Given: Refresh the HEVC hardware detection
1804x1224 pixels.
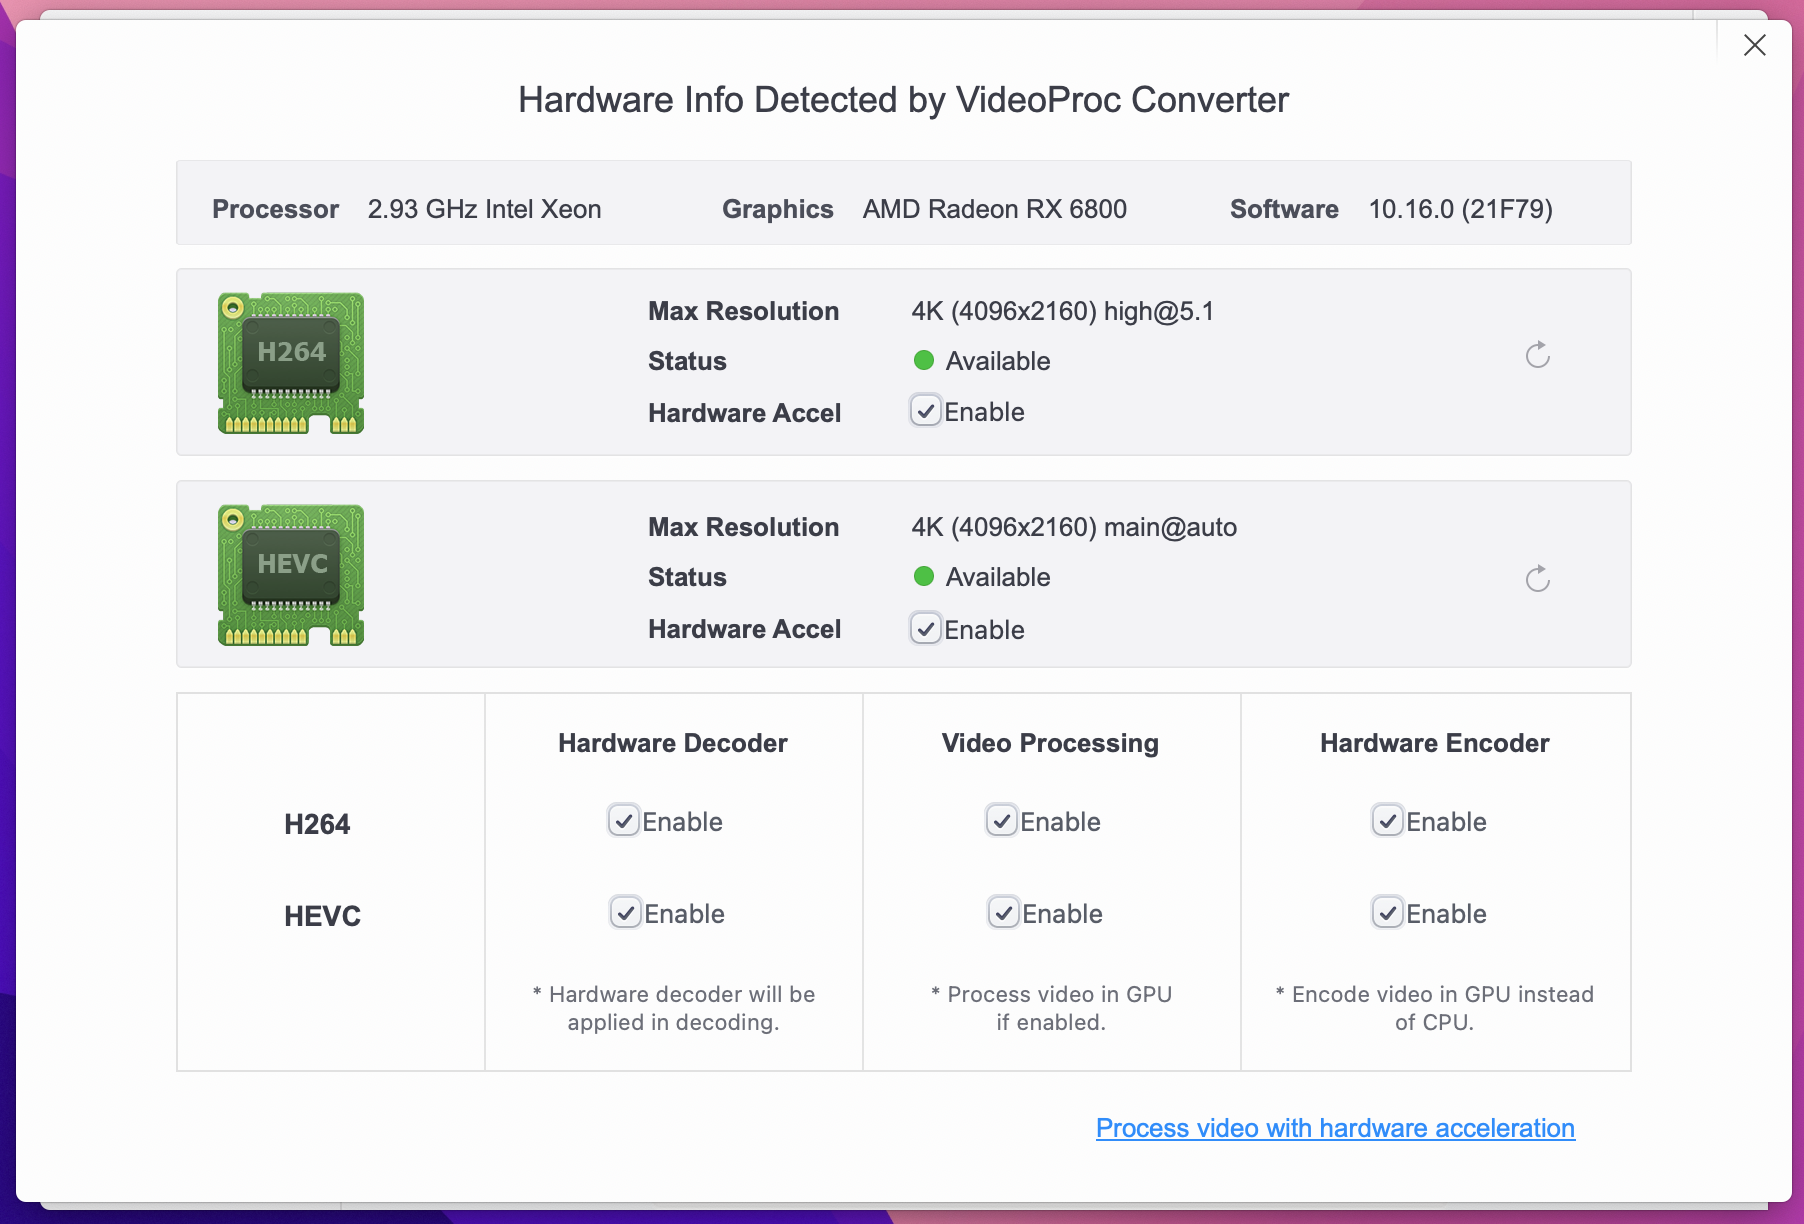Looking at the screenshot, I should [x=1538, y=578].
